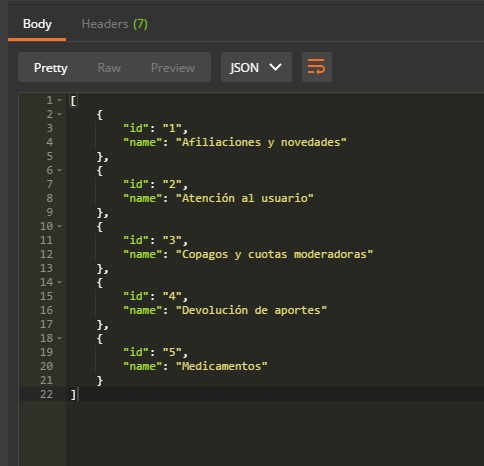Select the Pretty view mode
The width and height of the screenshot is (484, 466).
[x=51, y=68]
